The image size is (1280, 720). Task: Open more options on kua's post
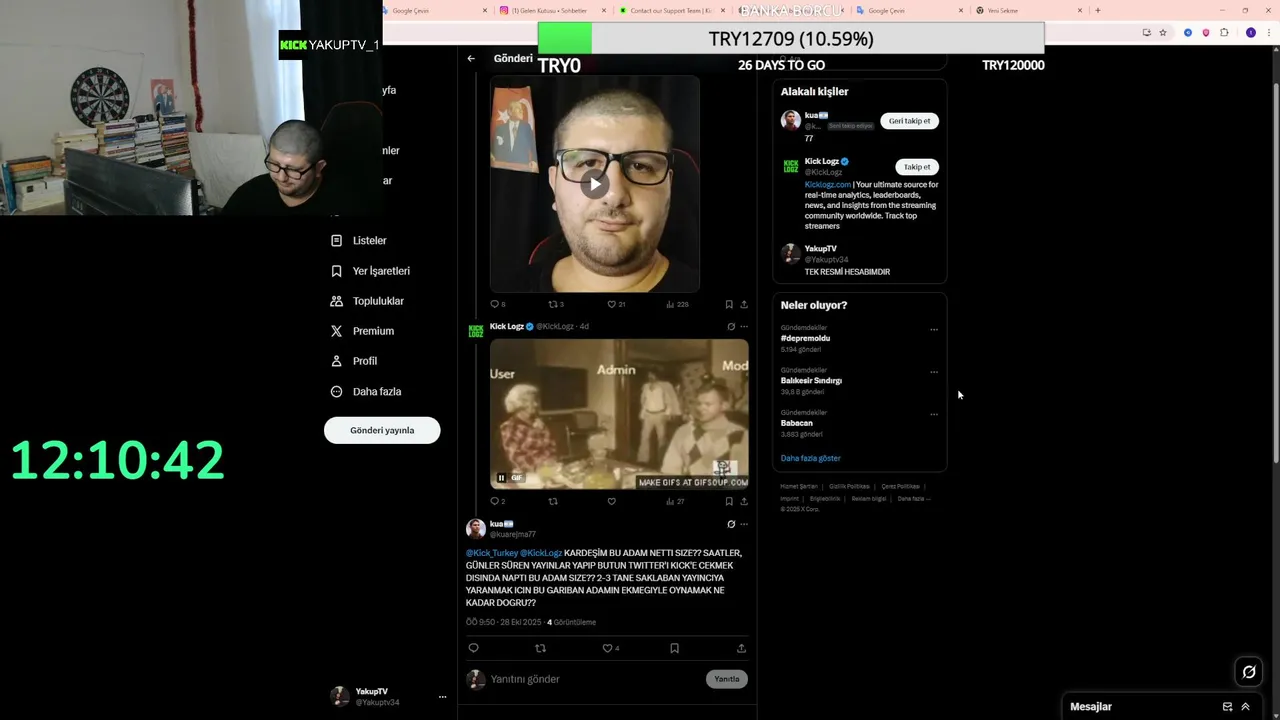[743, 524]
